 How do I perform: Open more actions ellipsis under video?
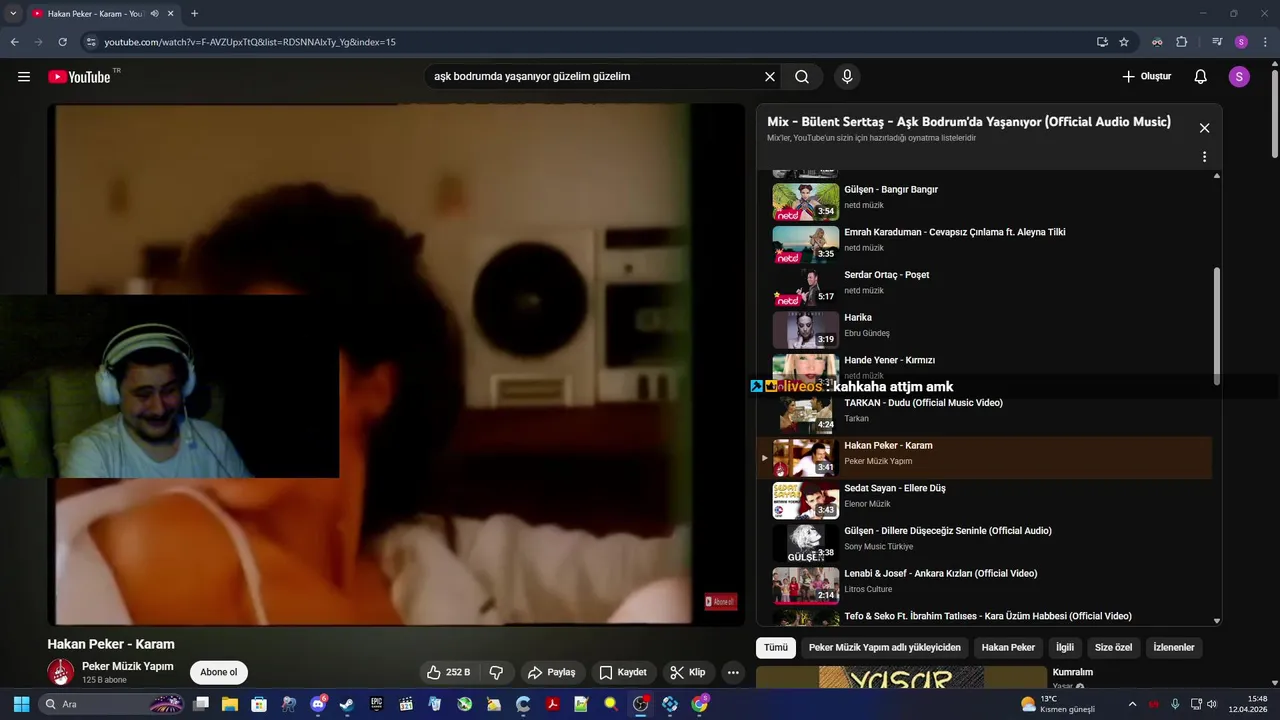click(733, 672)
